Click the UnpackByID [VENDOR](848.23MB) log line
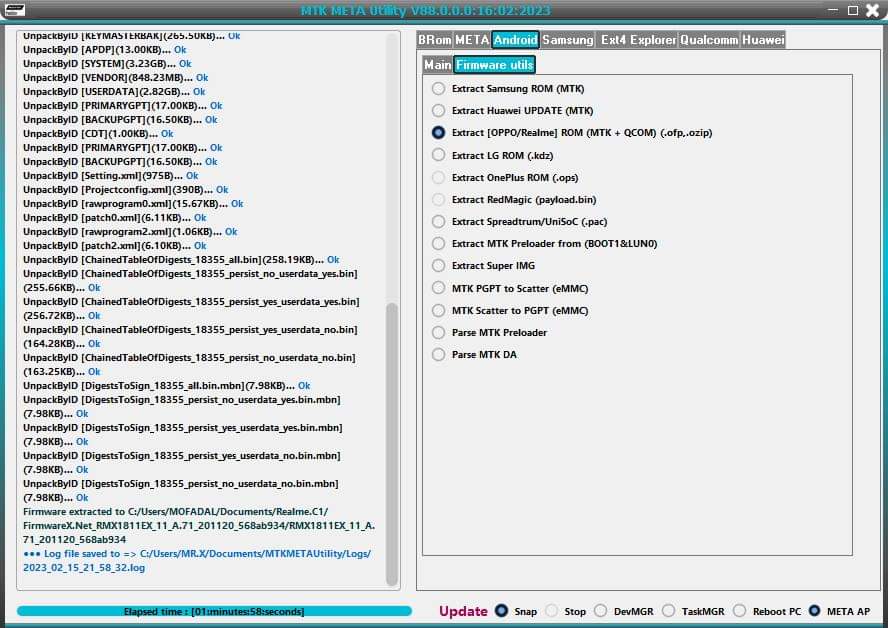Screen dimensions: 888x628 [x=116, y=78]
